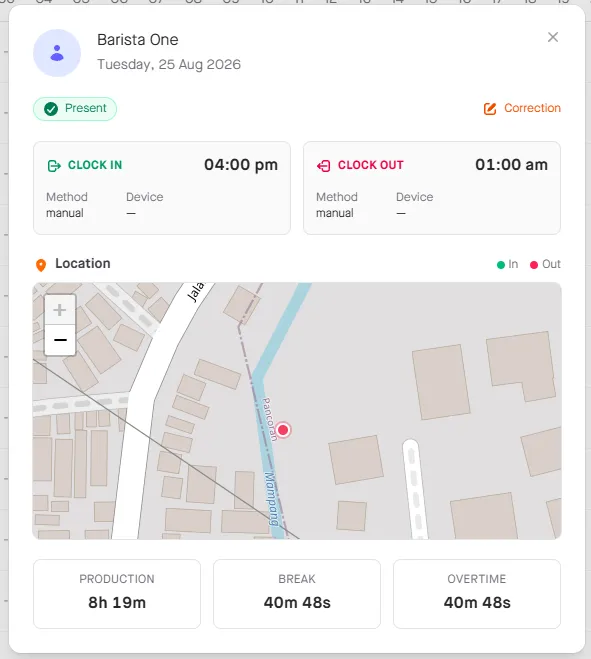
Task: Click the Mampang river label on map
Action: [x=272, y=499]
